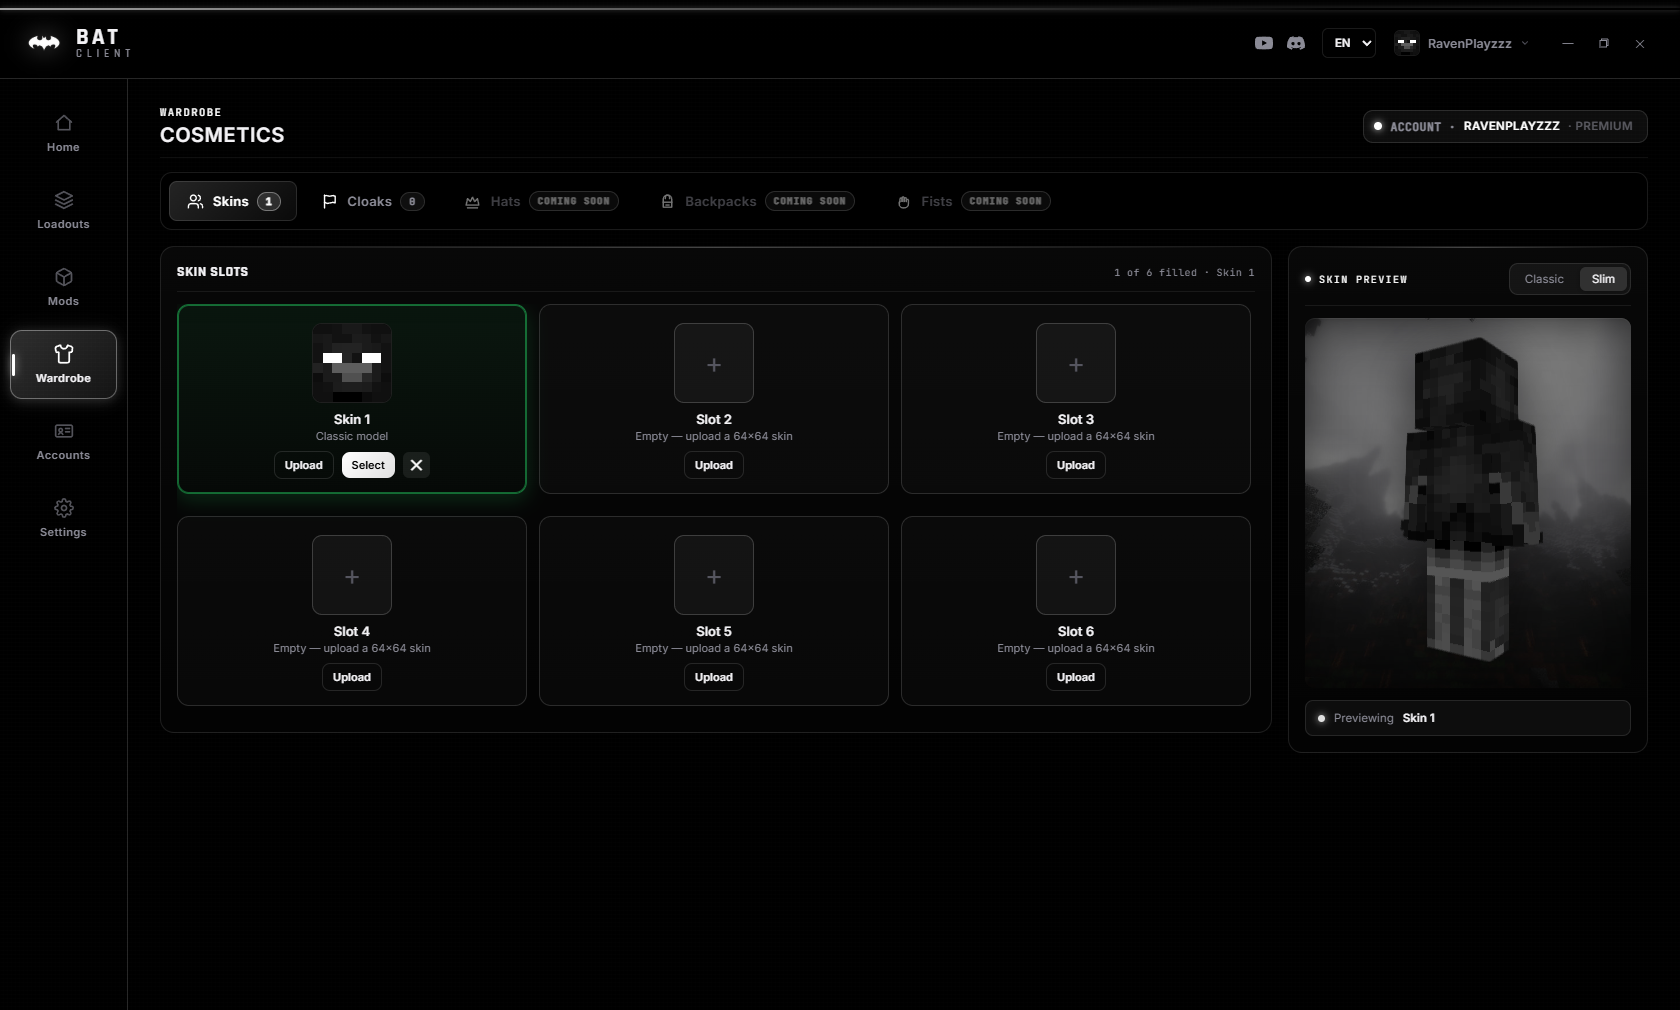Remove Skin 1 with X icon
This screenshot has height=1010, width=1680.
(416, 465)
